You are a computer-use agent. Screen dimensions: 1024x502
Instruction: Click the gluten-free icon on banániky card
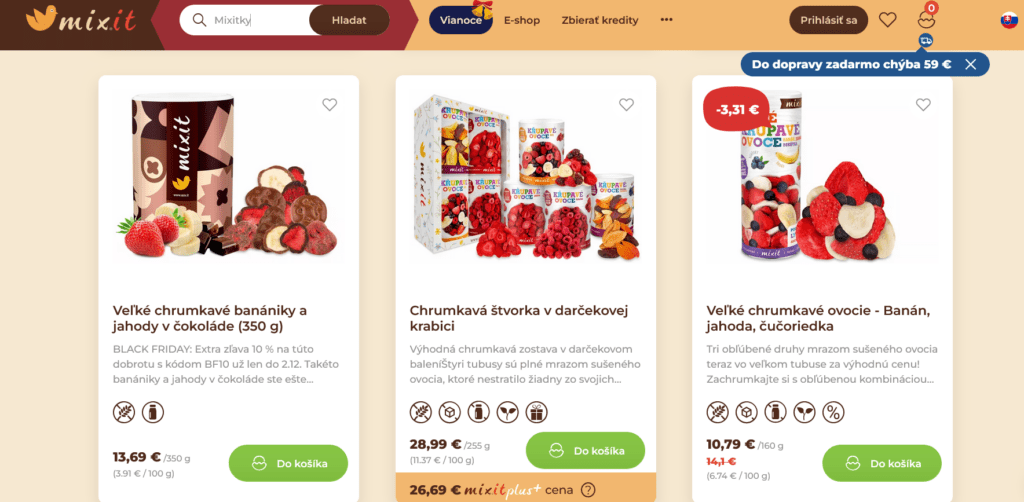[x=124, y=412]
